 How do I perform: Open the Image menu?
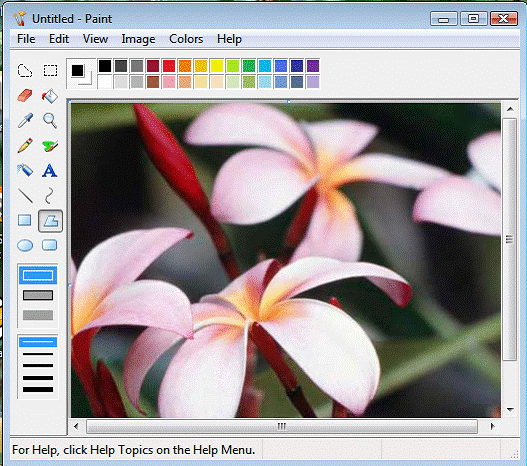[x=138, y=39]
